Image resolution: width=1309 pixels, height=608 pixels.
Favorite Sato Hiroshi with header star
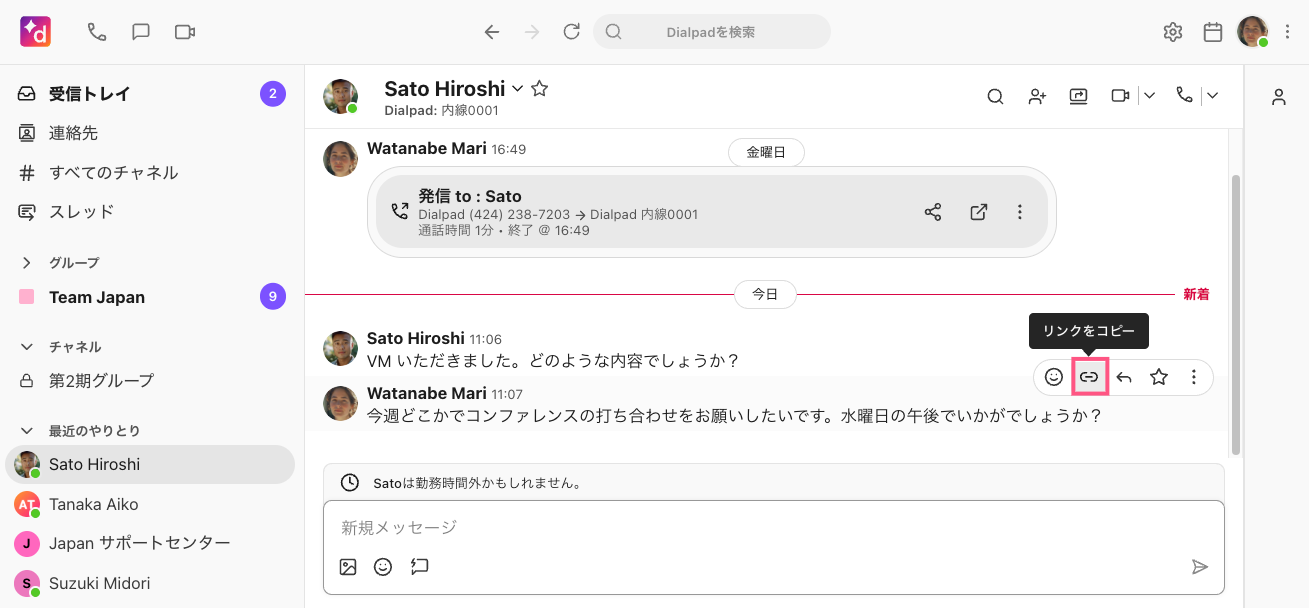coord(539,88)
